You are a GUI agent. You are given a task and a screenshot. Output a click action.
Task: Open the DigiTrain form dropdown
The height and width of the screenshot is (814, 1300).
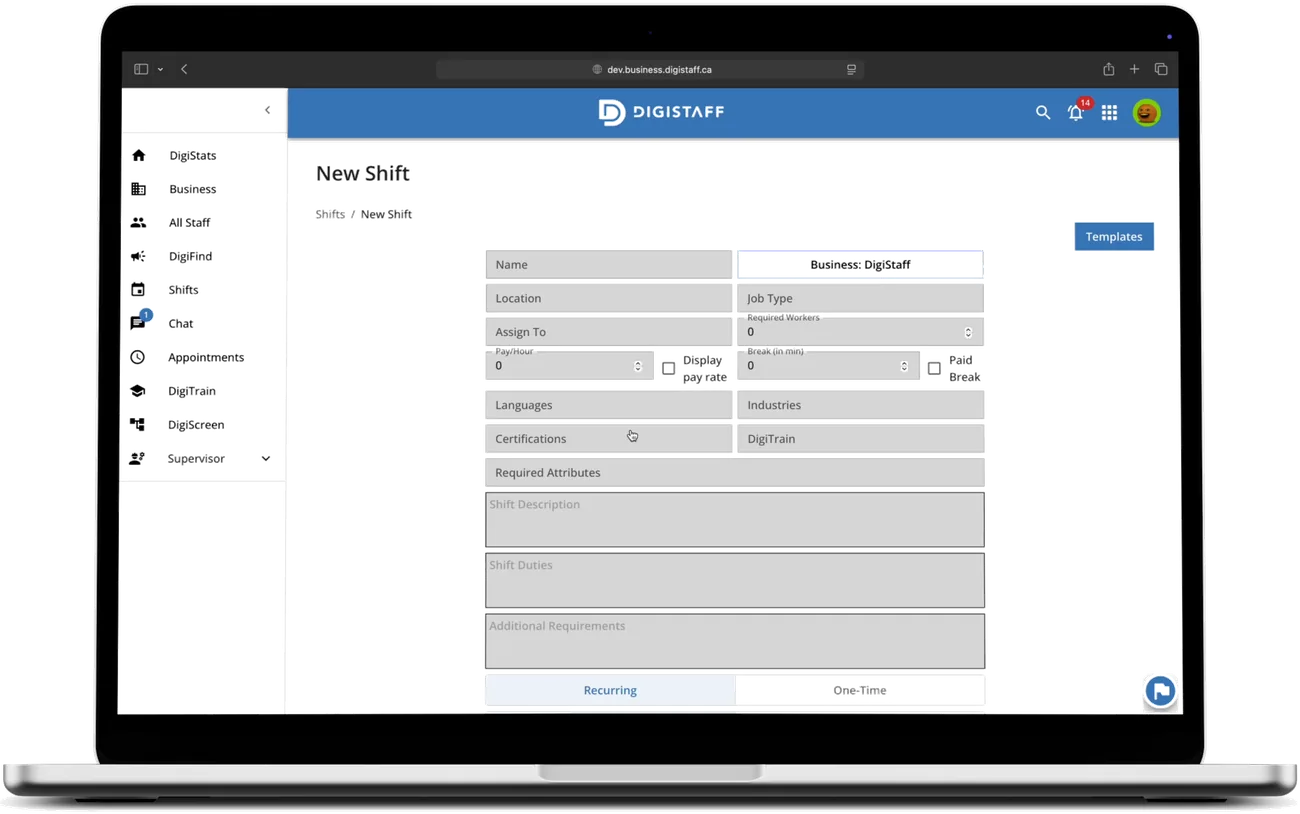pyautogui.click(x=860, y=439)
